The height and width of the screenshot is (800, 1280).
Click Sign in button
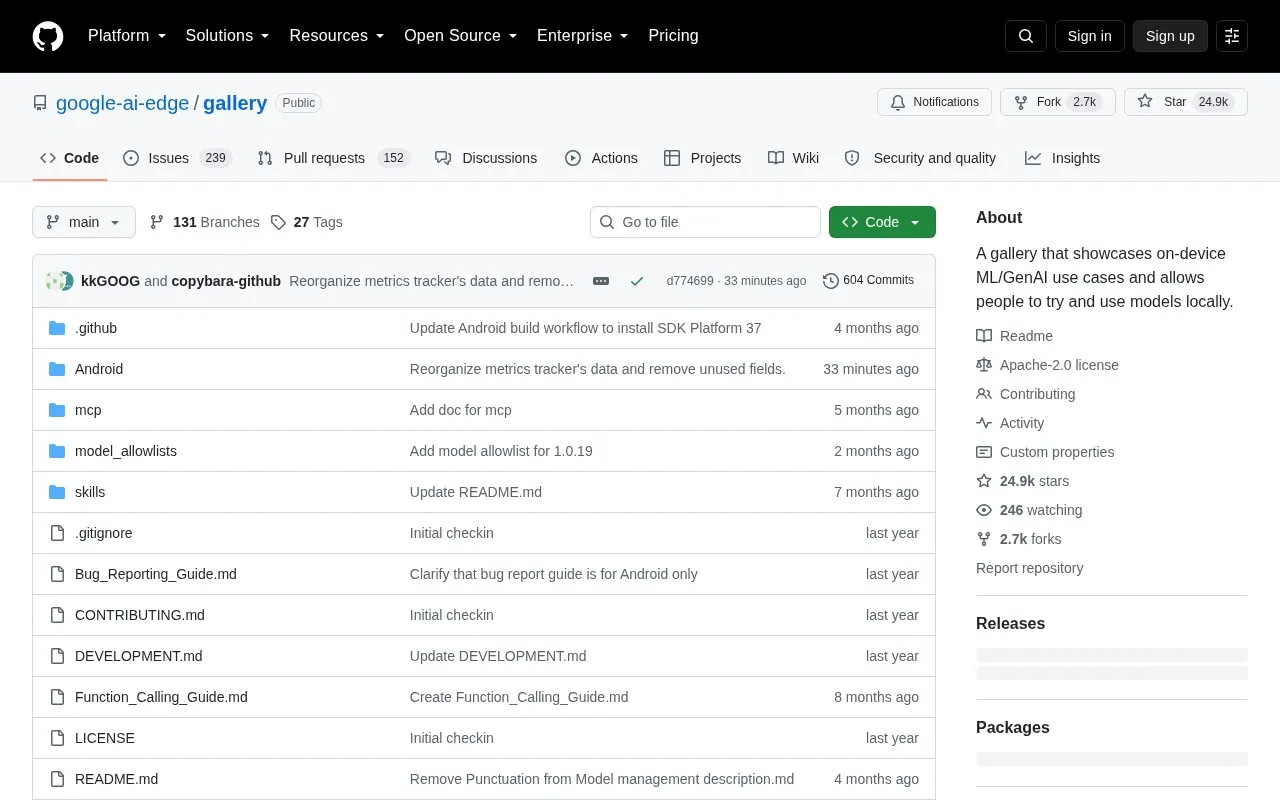click(1089, 36)
